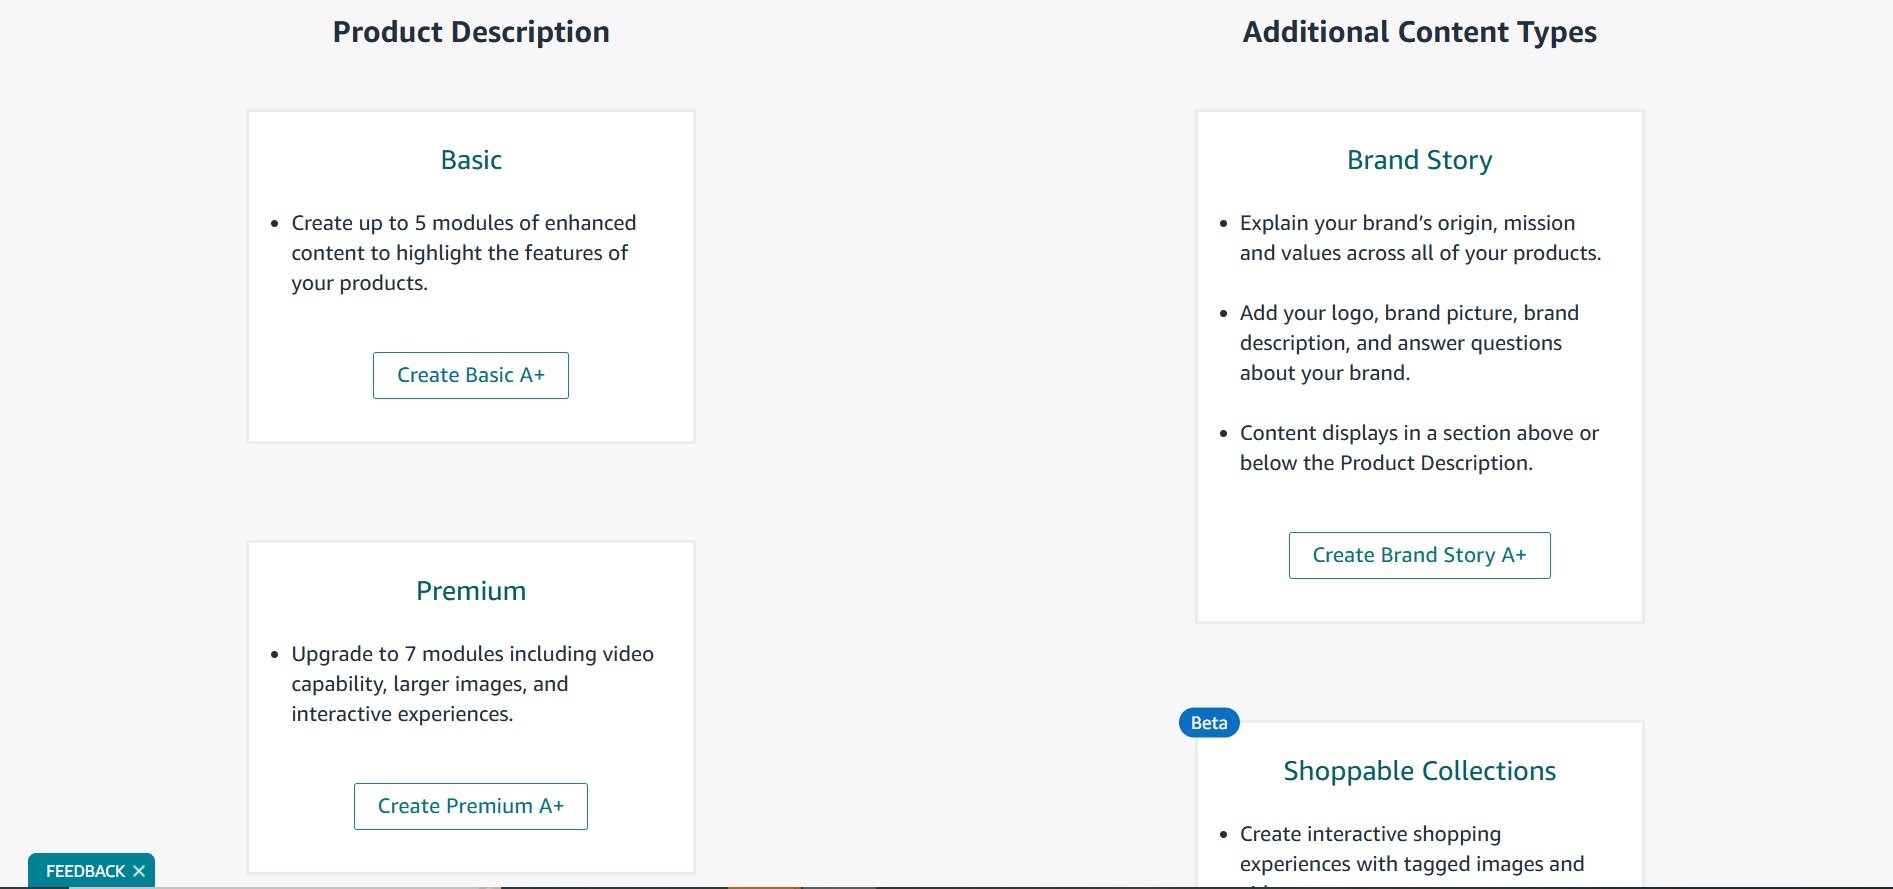Image resolution: width=1893 pixels, height=889 pixels.
Task: Select the Basic card heading
Action: pos(470,159)
